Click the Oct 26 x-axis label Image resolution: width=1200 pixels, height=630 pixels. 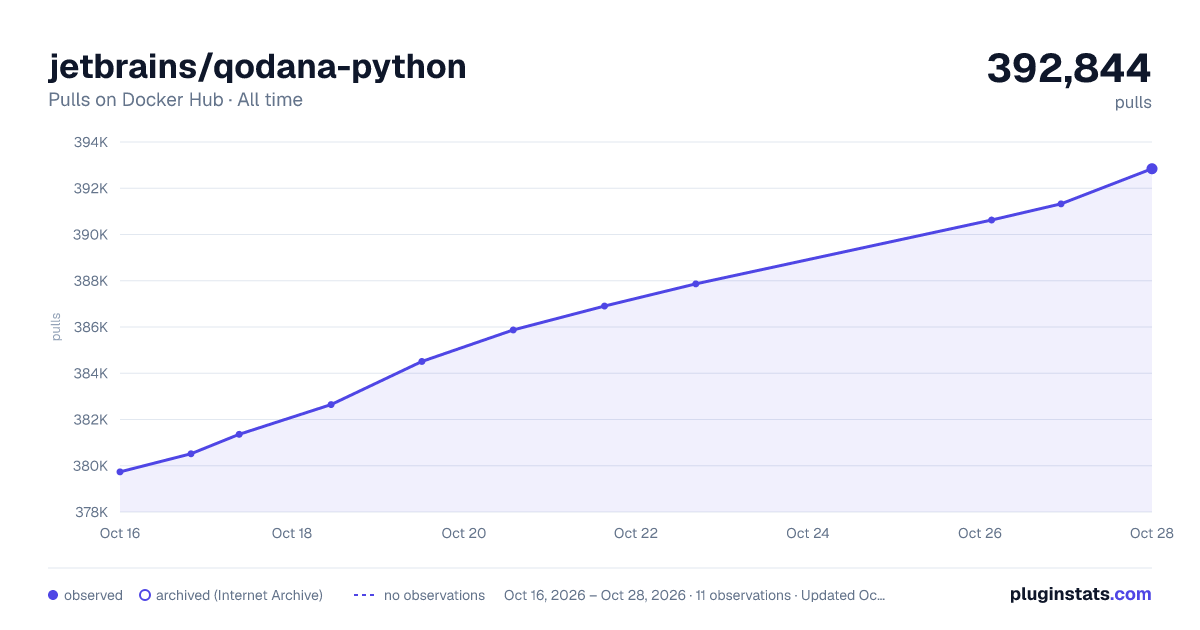tap(980, 533)
